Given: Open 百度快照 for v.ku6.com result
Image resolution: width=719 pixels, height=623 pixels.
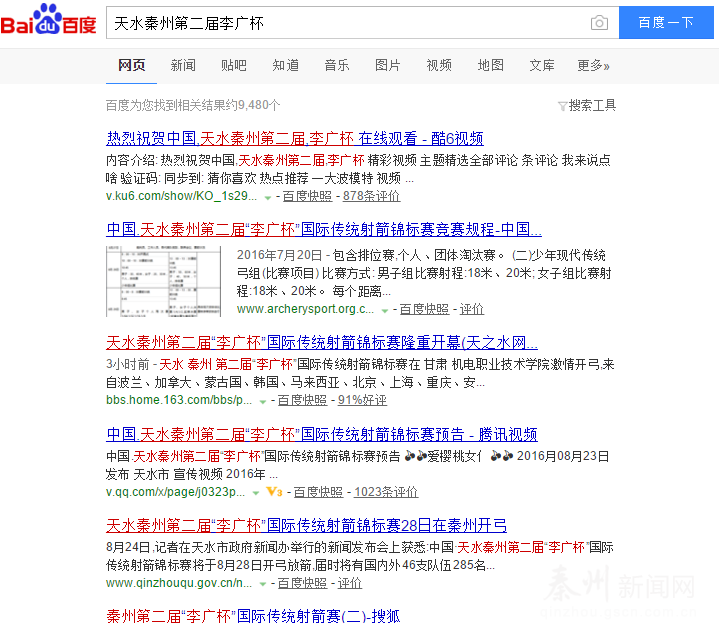Looking at the screenshot, I should pyautogui.click(x=307, y=196).
